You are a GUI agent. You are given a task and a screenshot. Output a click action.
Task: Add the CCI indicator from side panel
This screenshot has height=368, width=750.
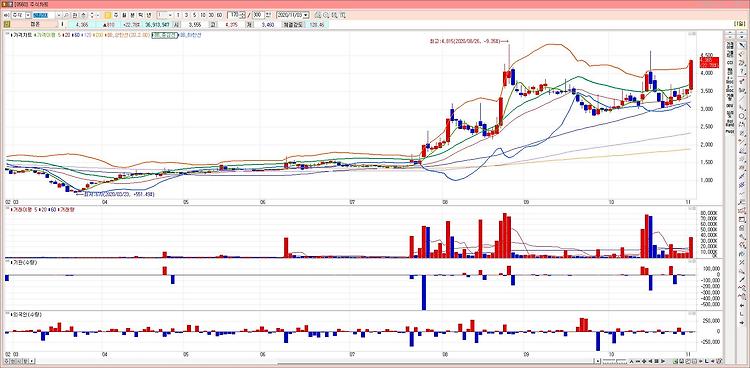click(730, 62)
